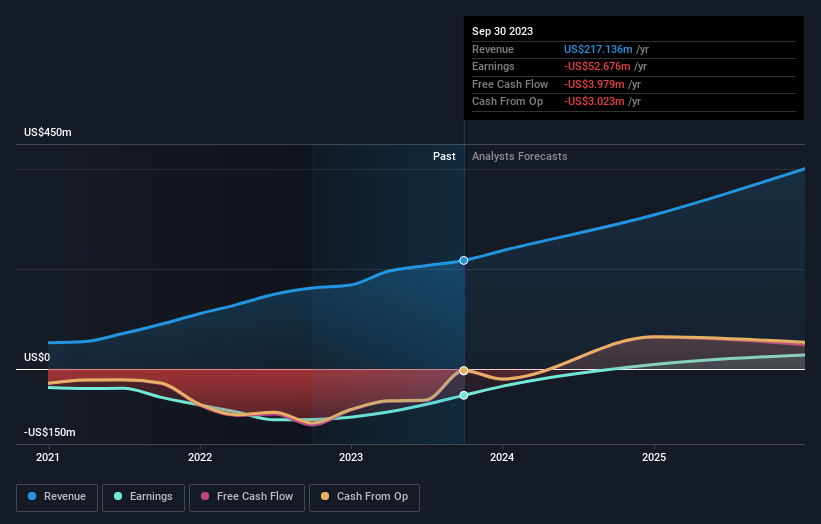Viewport: 821px width, 524px height.
Task: Click the Revenue row label in tooltip
Action: 493,49
